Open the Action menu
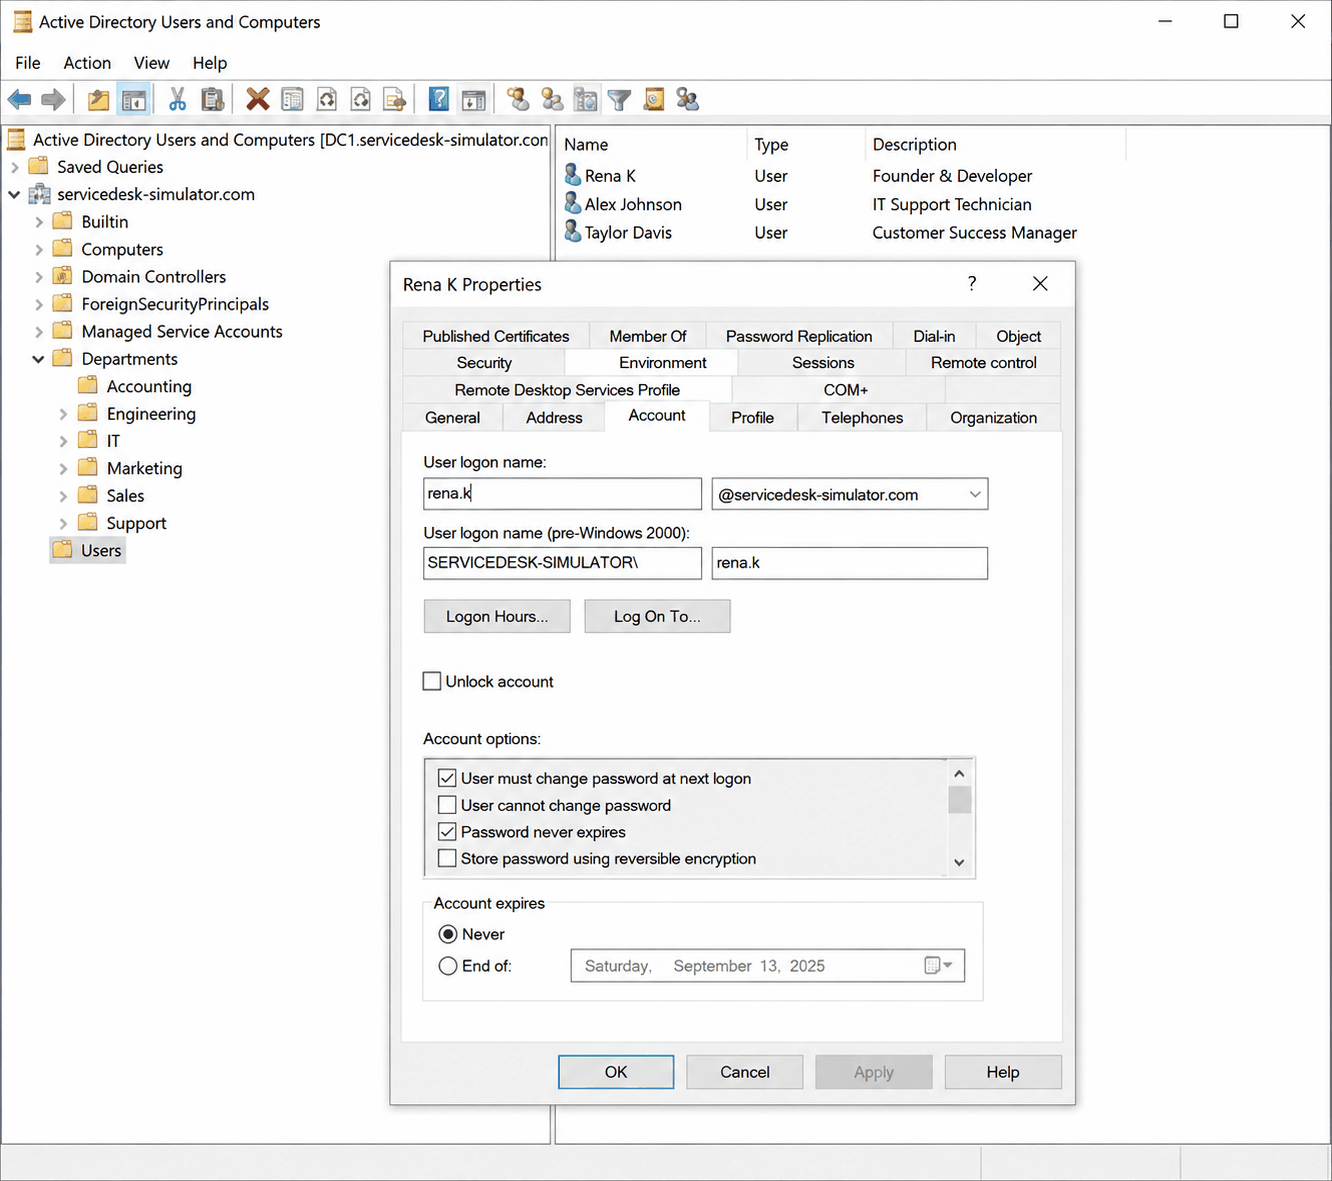Image resolution: width=1332 pixels, height=1181 pixels. pos(87,62)
